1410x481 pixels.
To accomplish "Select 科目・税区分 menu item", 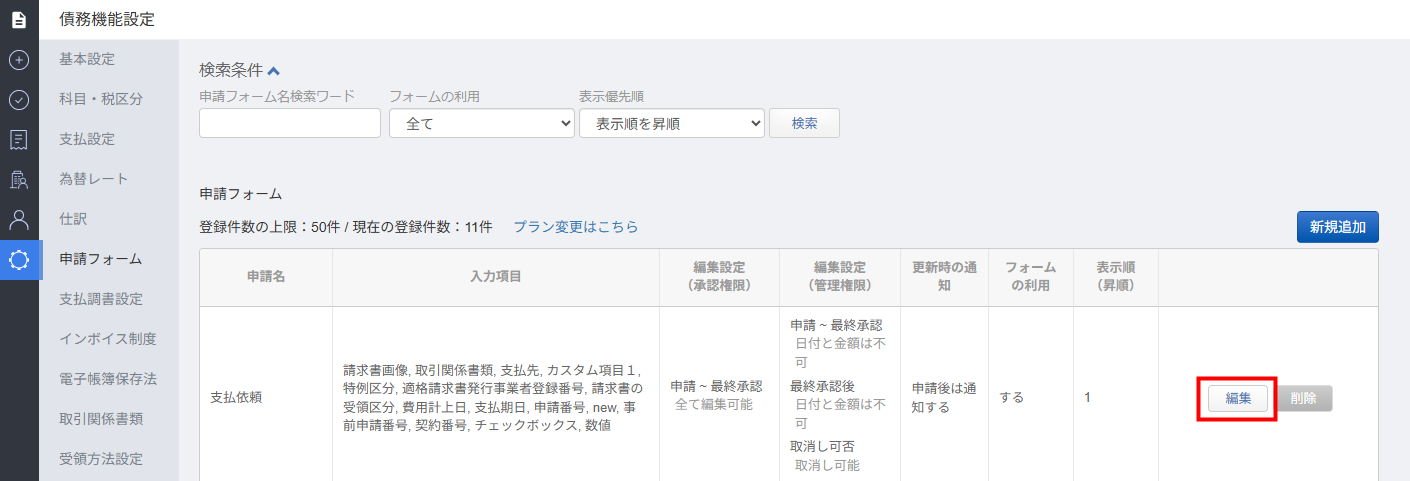I will (101, 99).
